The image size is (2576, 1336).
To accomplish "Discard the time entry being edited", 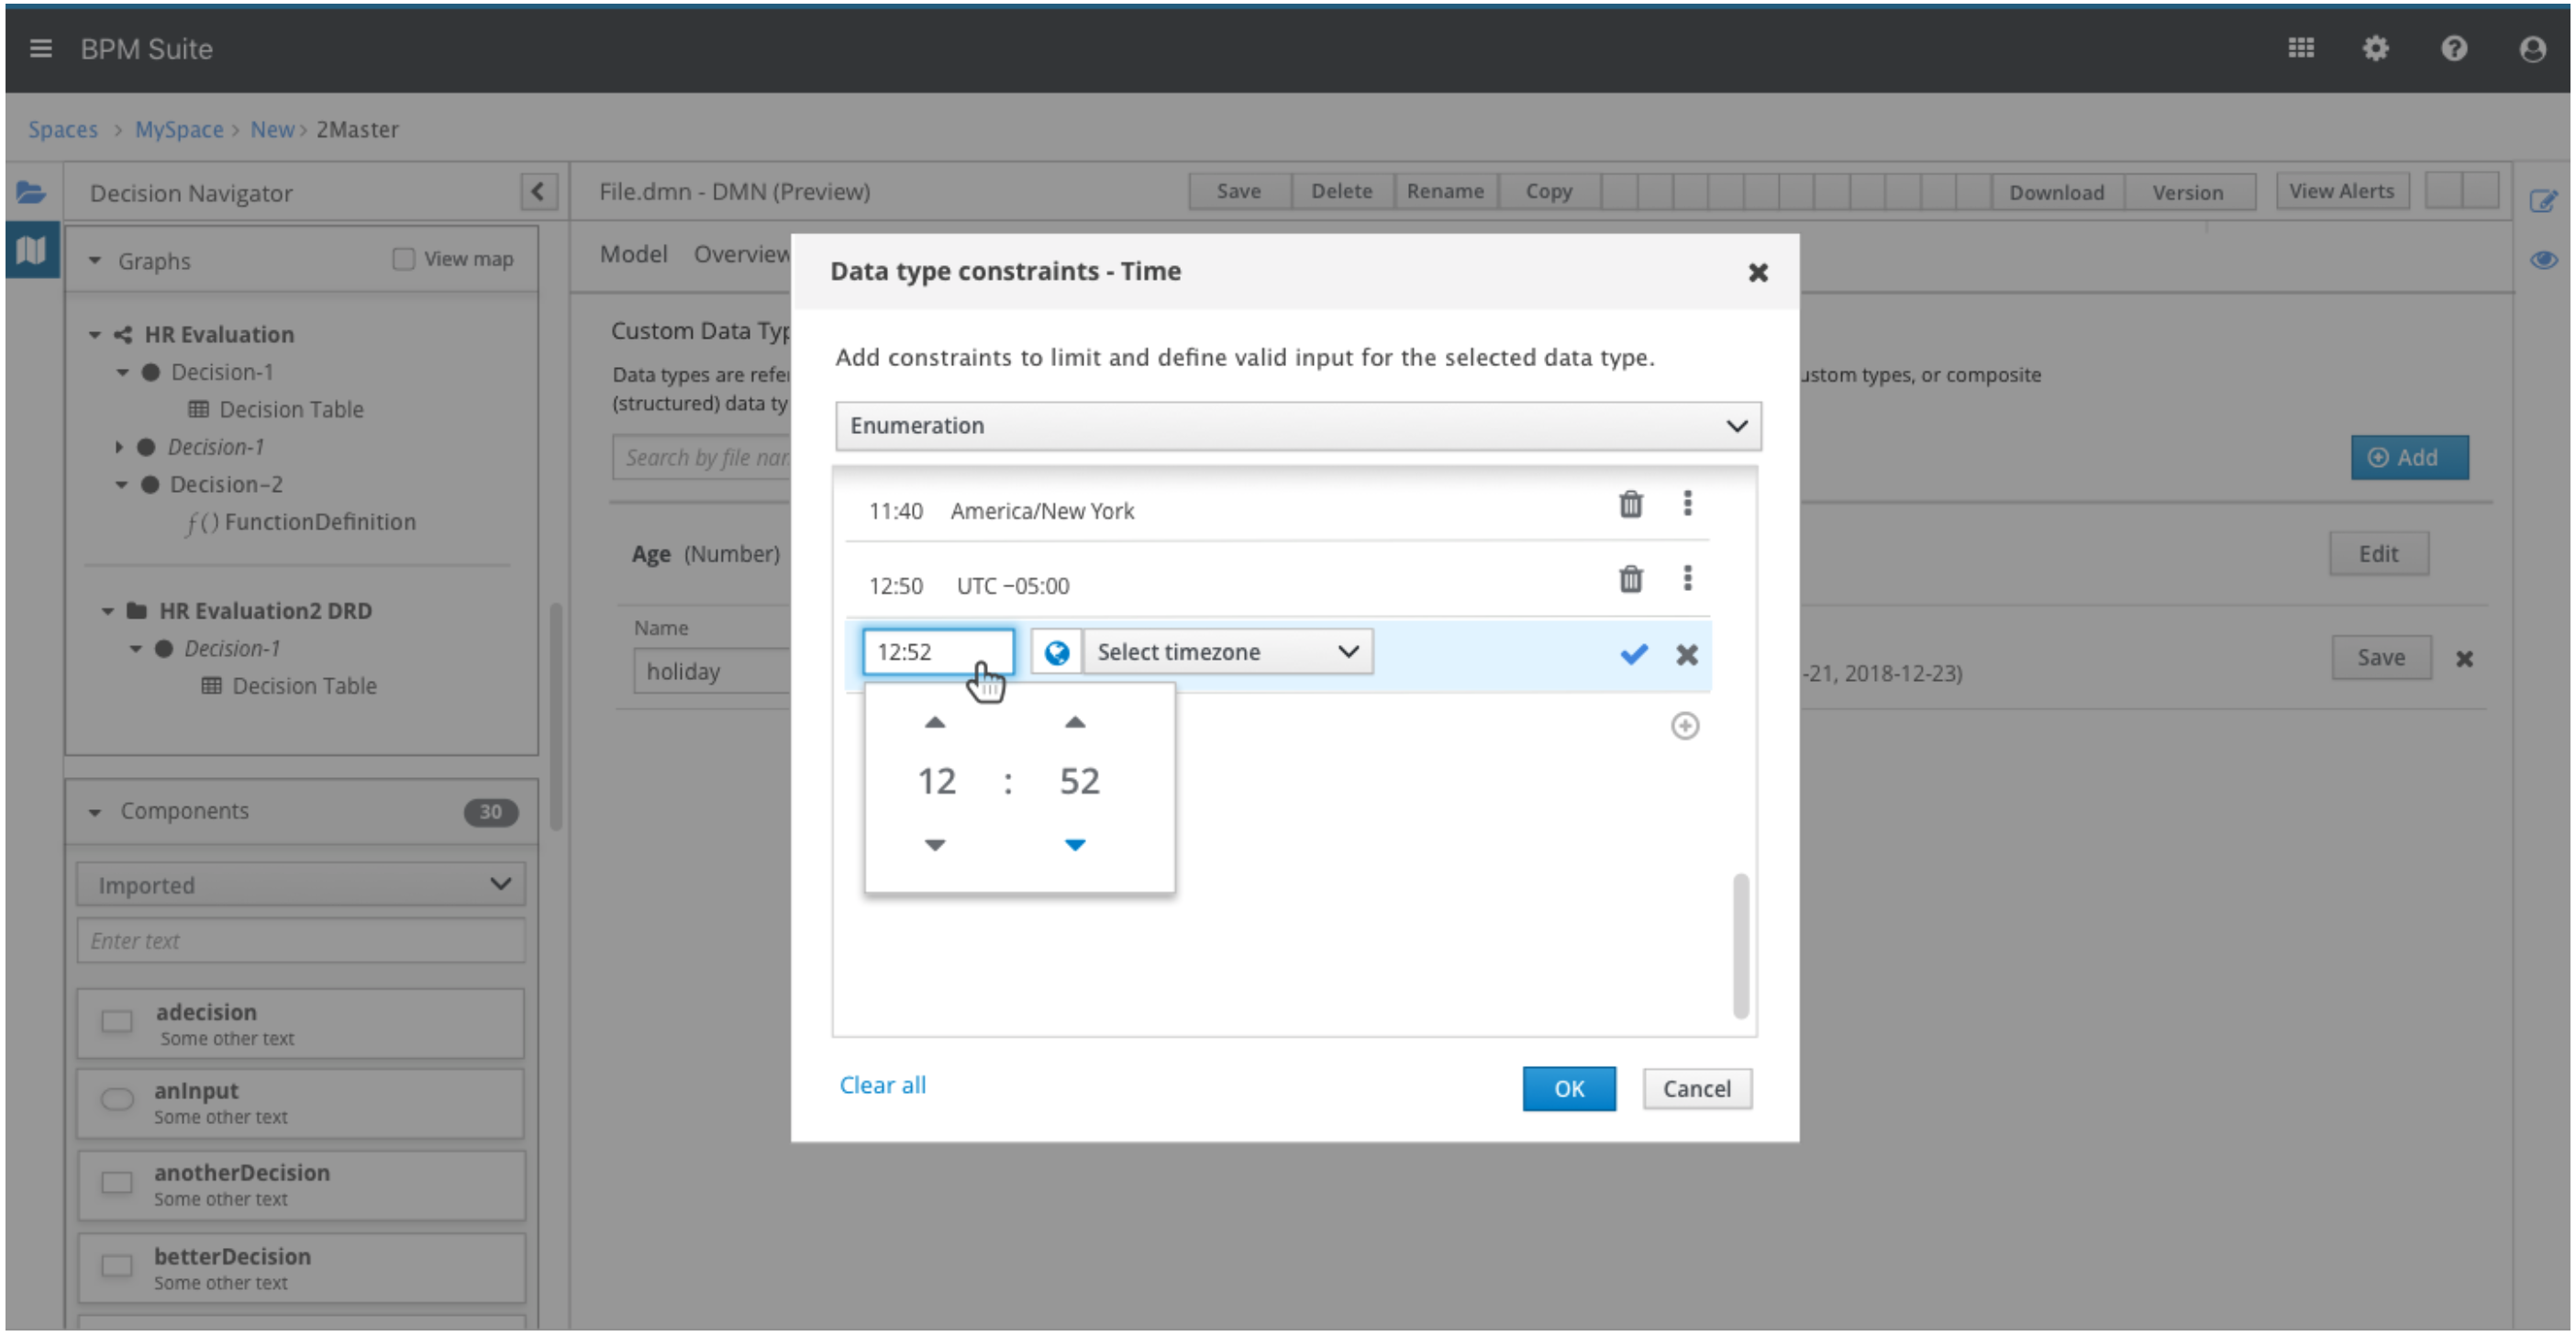I will (x=1687, y=654).
